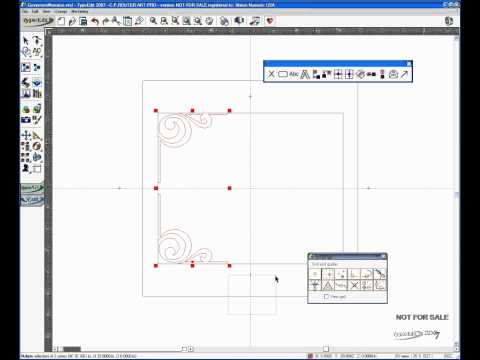
Task: Click the two horizontal black squares icon
Action: (x=371, y=74)
